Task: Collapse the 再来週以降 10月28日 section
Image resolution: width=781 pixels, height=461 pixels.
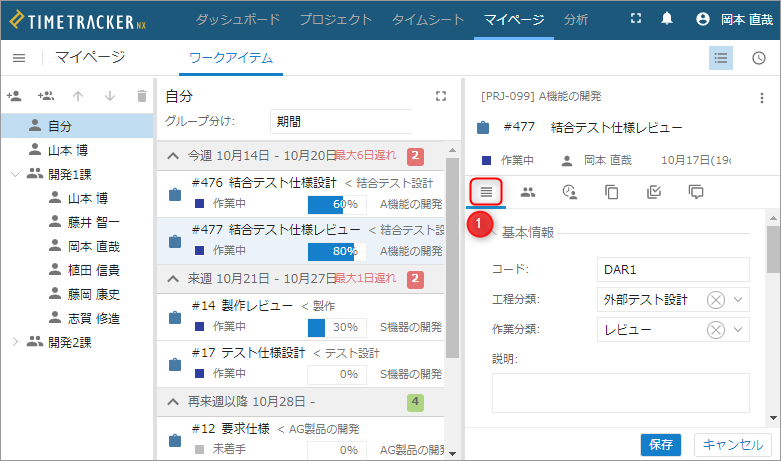Action: pyautogui.click(x=173, y=402)
